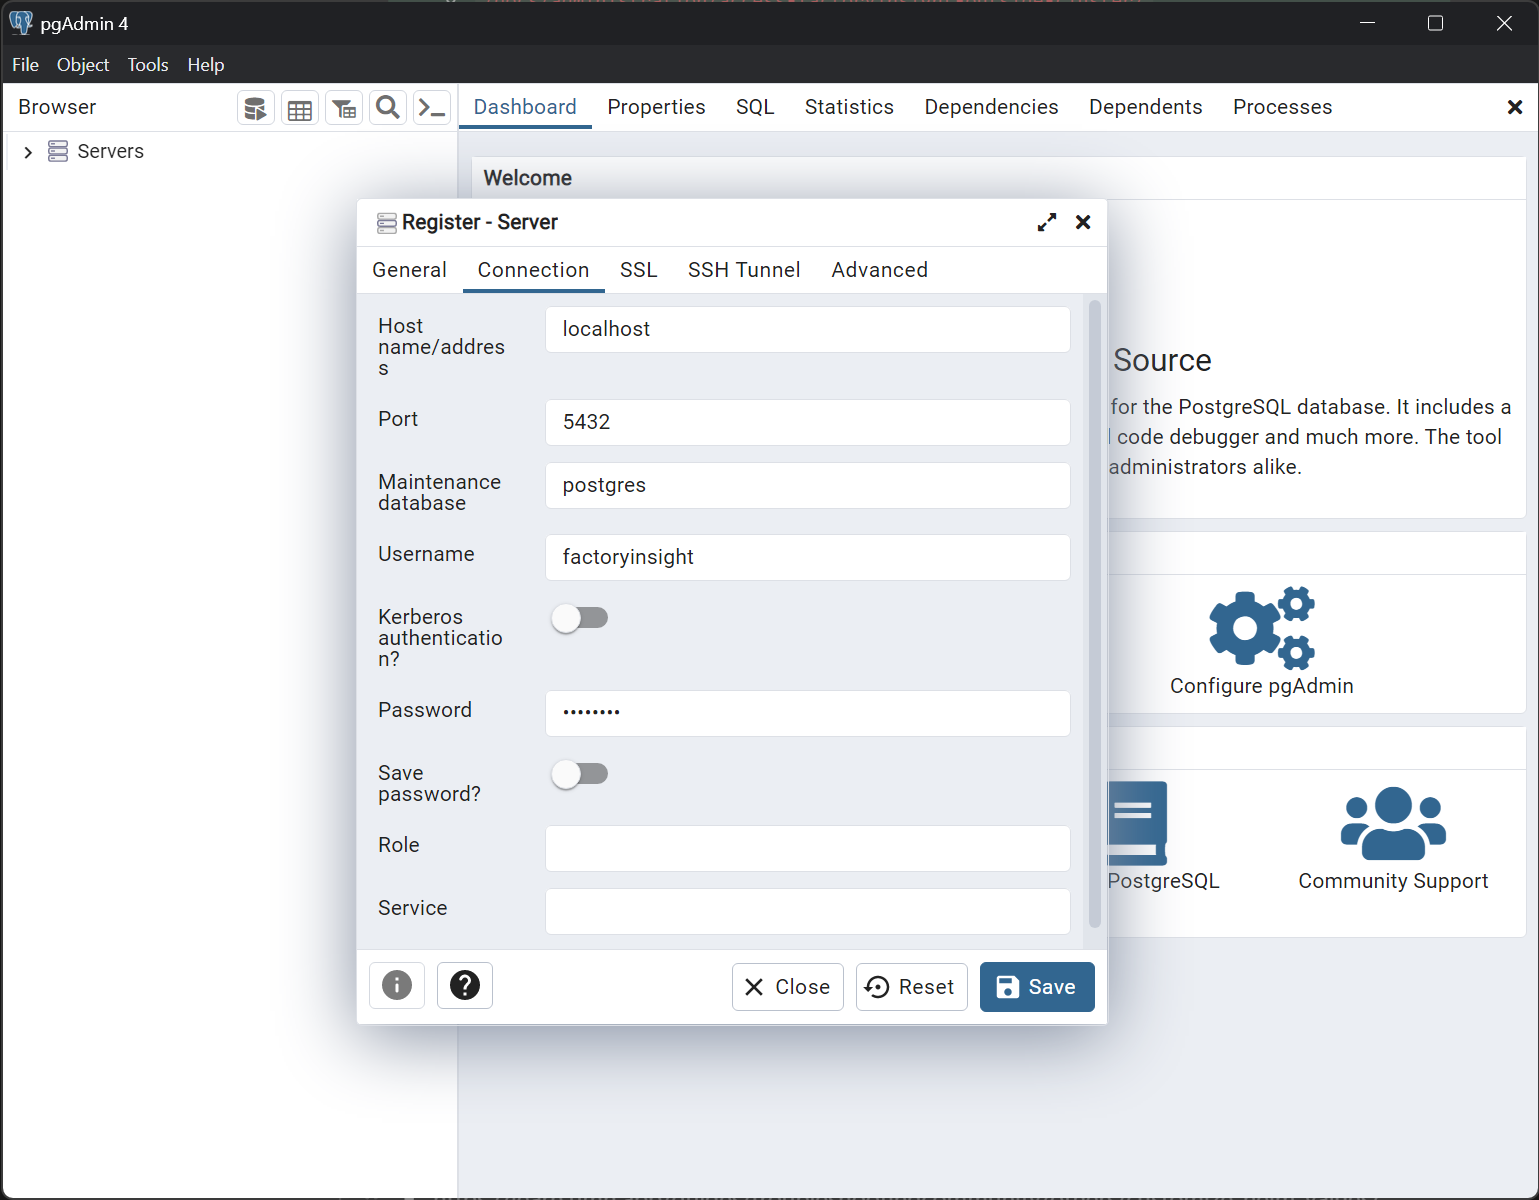Enable the Save password switch
The width and height of the screenshot is (1539, 1200).
coord(580,774)
